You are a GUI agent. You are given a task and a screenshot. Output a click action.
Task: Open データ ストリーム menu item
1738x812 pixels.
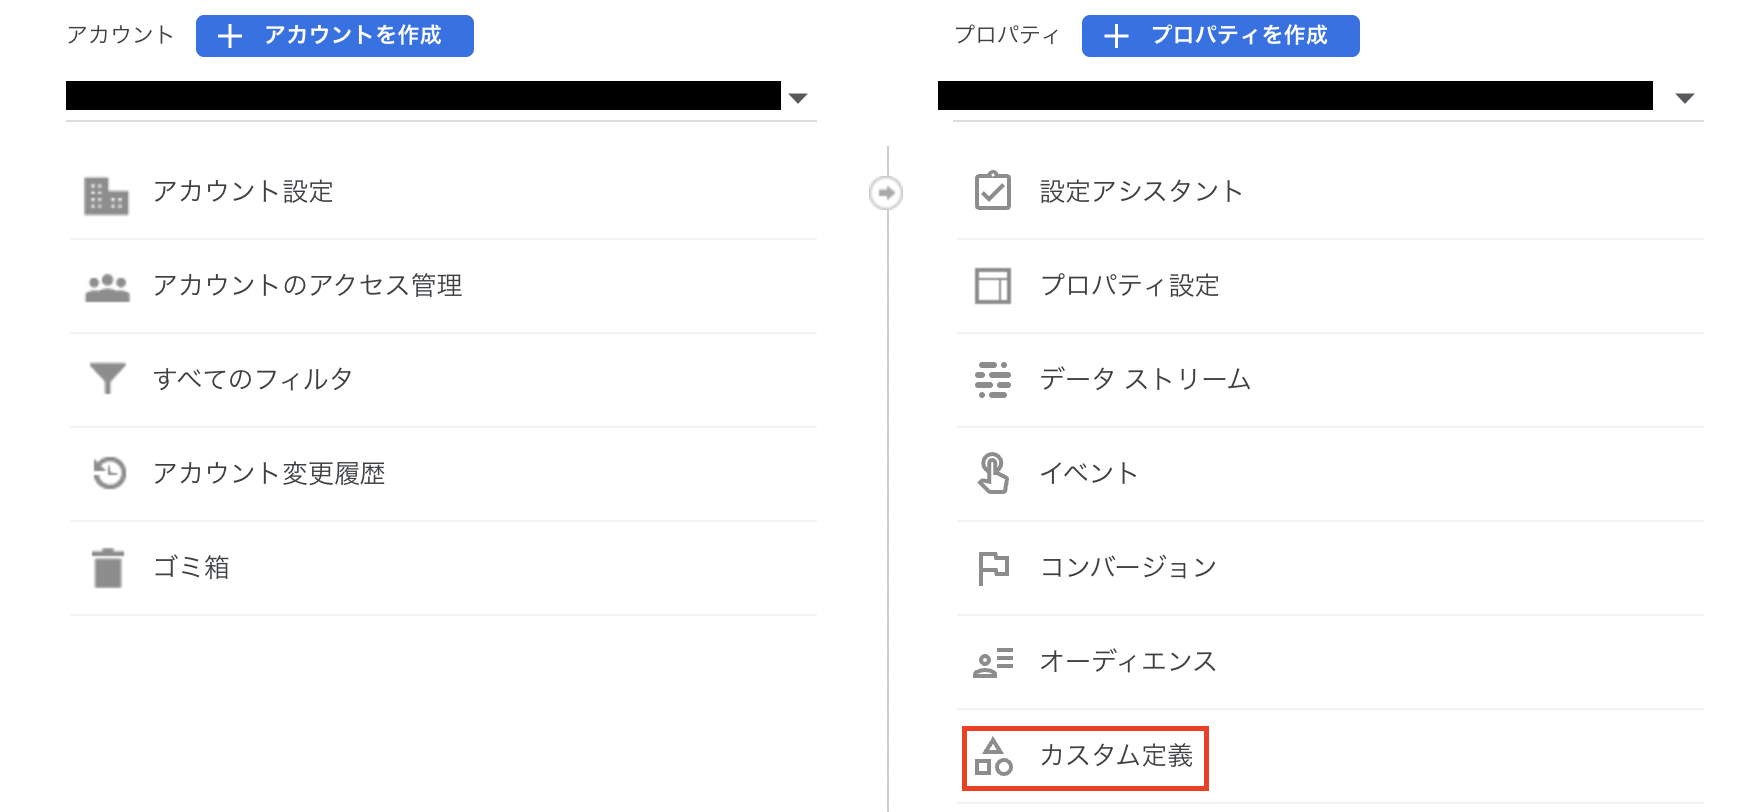pyautogui.click(x=1330, y=380)
